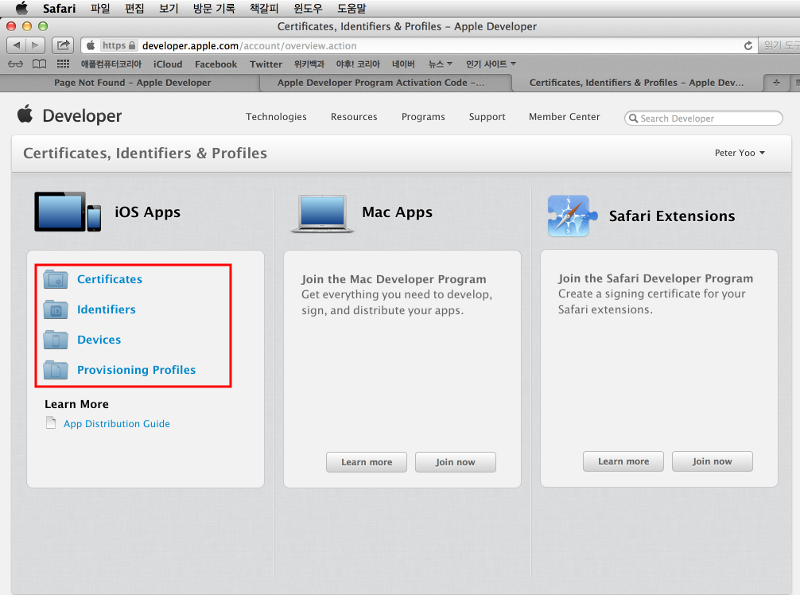Viewport: 800px width, 595px height.
Task: Open the 위키백과 bookmark
Action: coord(309,64)
